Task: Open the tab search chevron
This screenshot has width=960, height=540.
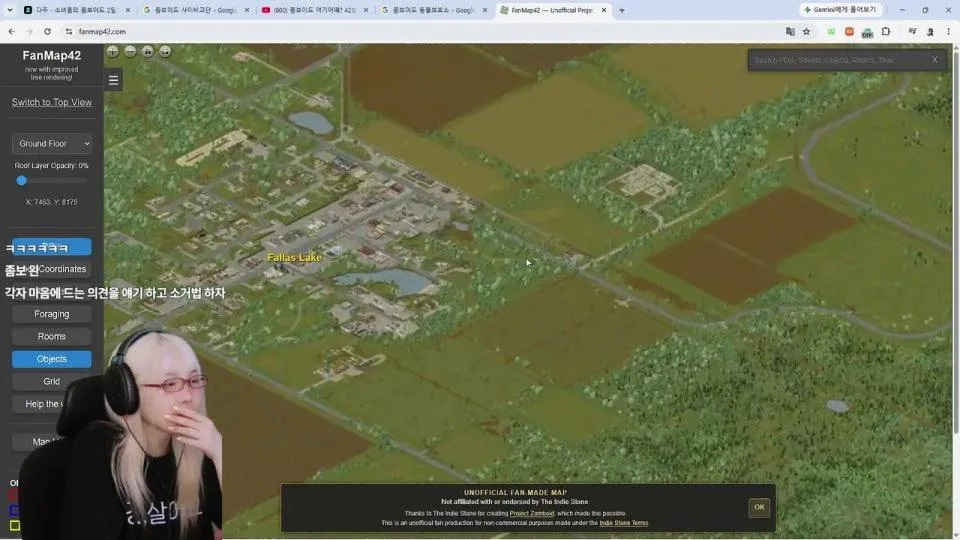Action: coord(9,10)
